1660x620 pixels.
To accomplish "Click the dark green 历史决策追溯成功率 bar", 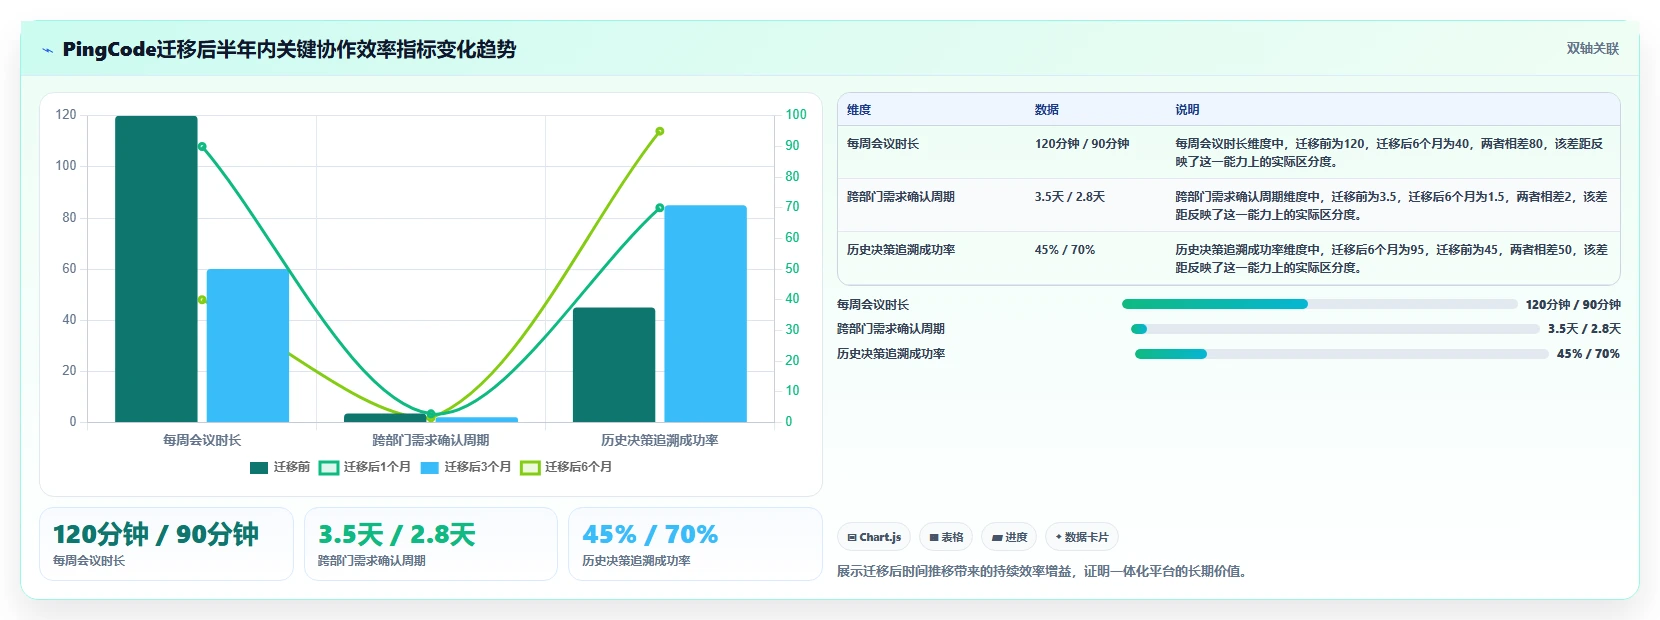I will tap(614, 365).
